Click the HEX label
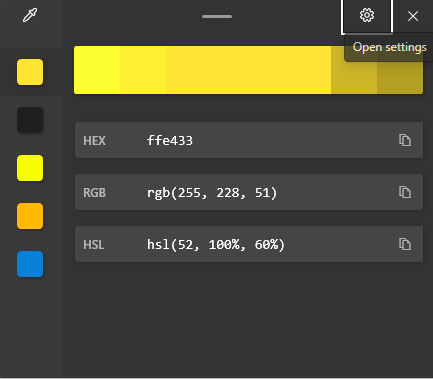The width and height of the screenshot is (433, 379). pyautogui.click(x=94, y=141)
